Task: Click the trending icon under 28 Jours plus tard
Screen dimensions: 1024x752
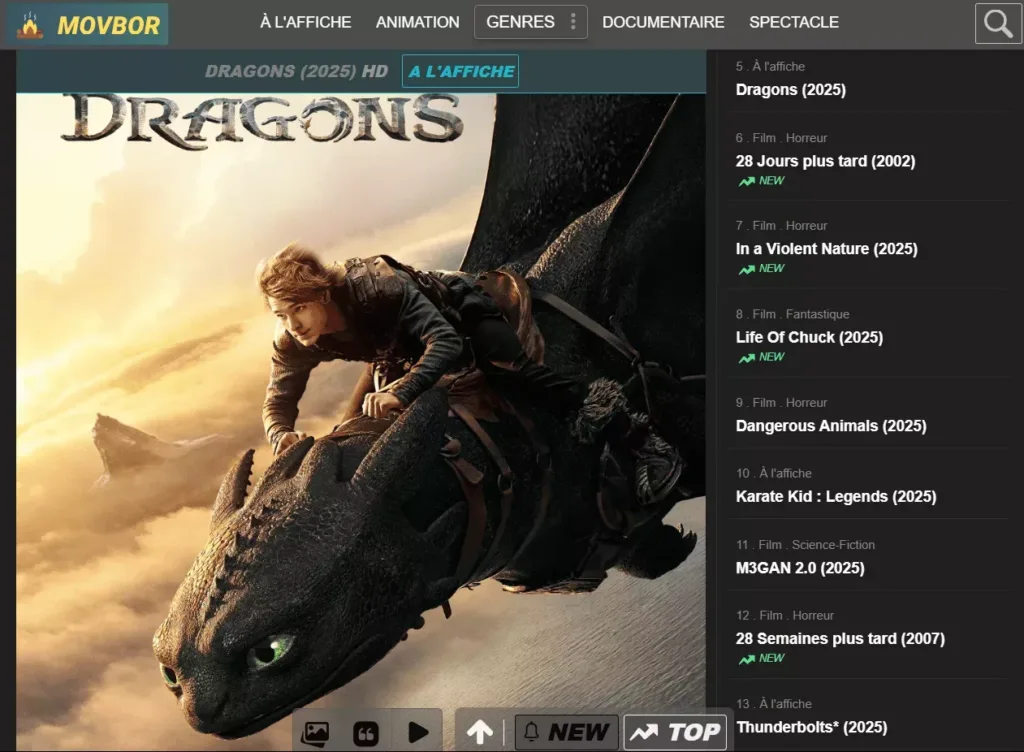Action: coord(746,182)
